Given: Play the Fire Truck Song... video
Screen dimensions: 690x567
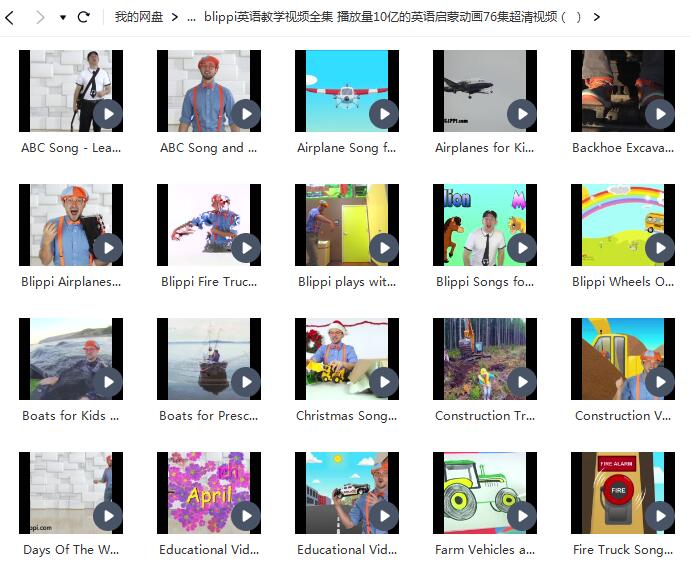Looking at the screenshot, I should (660, 516).
